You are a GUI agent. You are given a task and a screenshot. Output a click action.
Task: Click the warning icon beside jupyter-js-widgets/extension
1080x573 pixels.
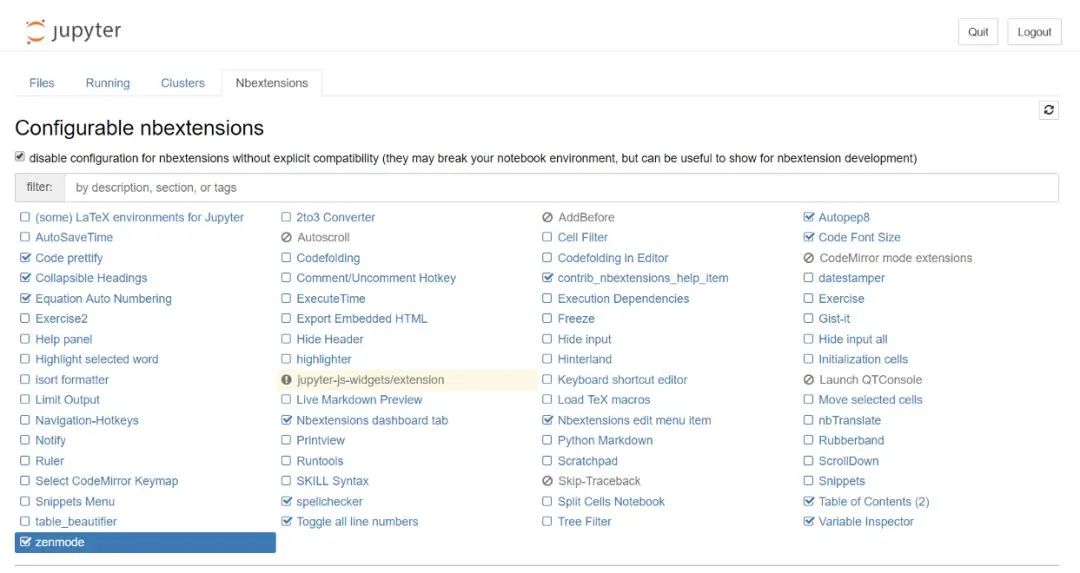point(287,380)
